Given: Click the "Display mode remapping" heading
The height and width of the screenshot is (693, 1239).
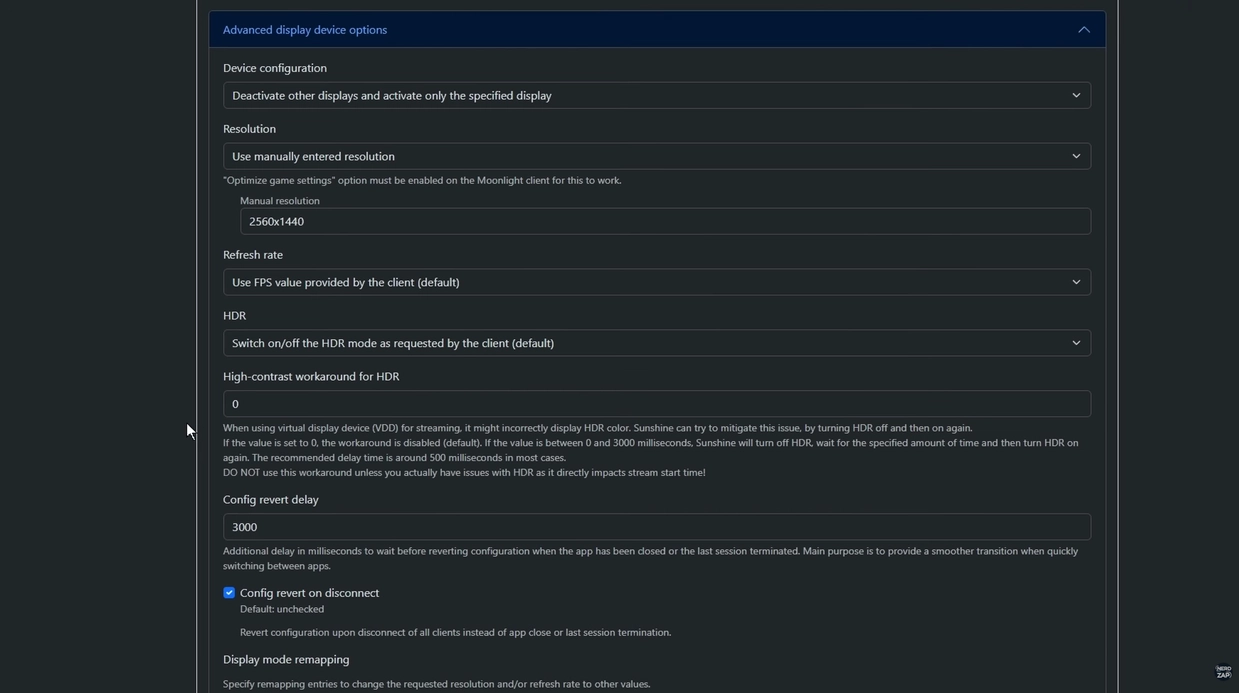Looking at the screenshot, I should (286, 660).
